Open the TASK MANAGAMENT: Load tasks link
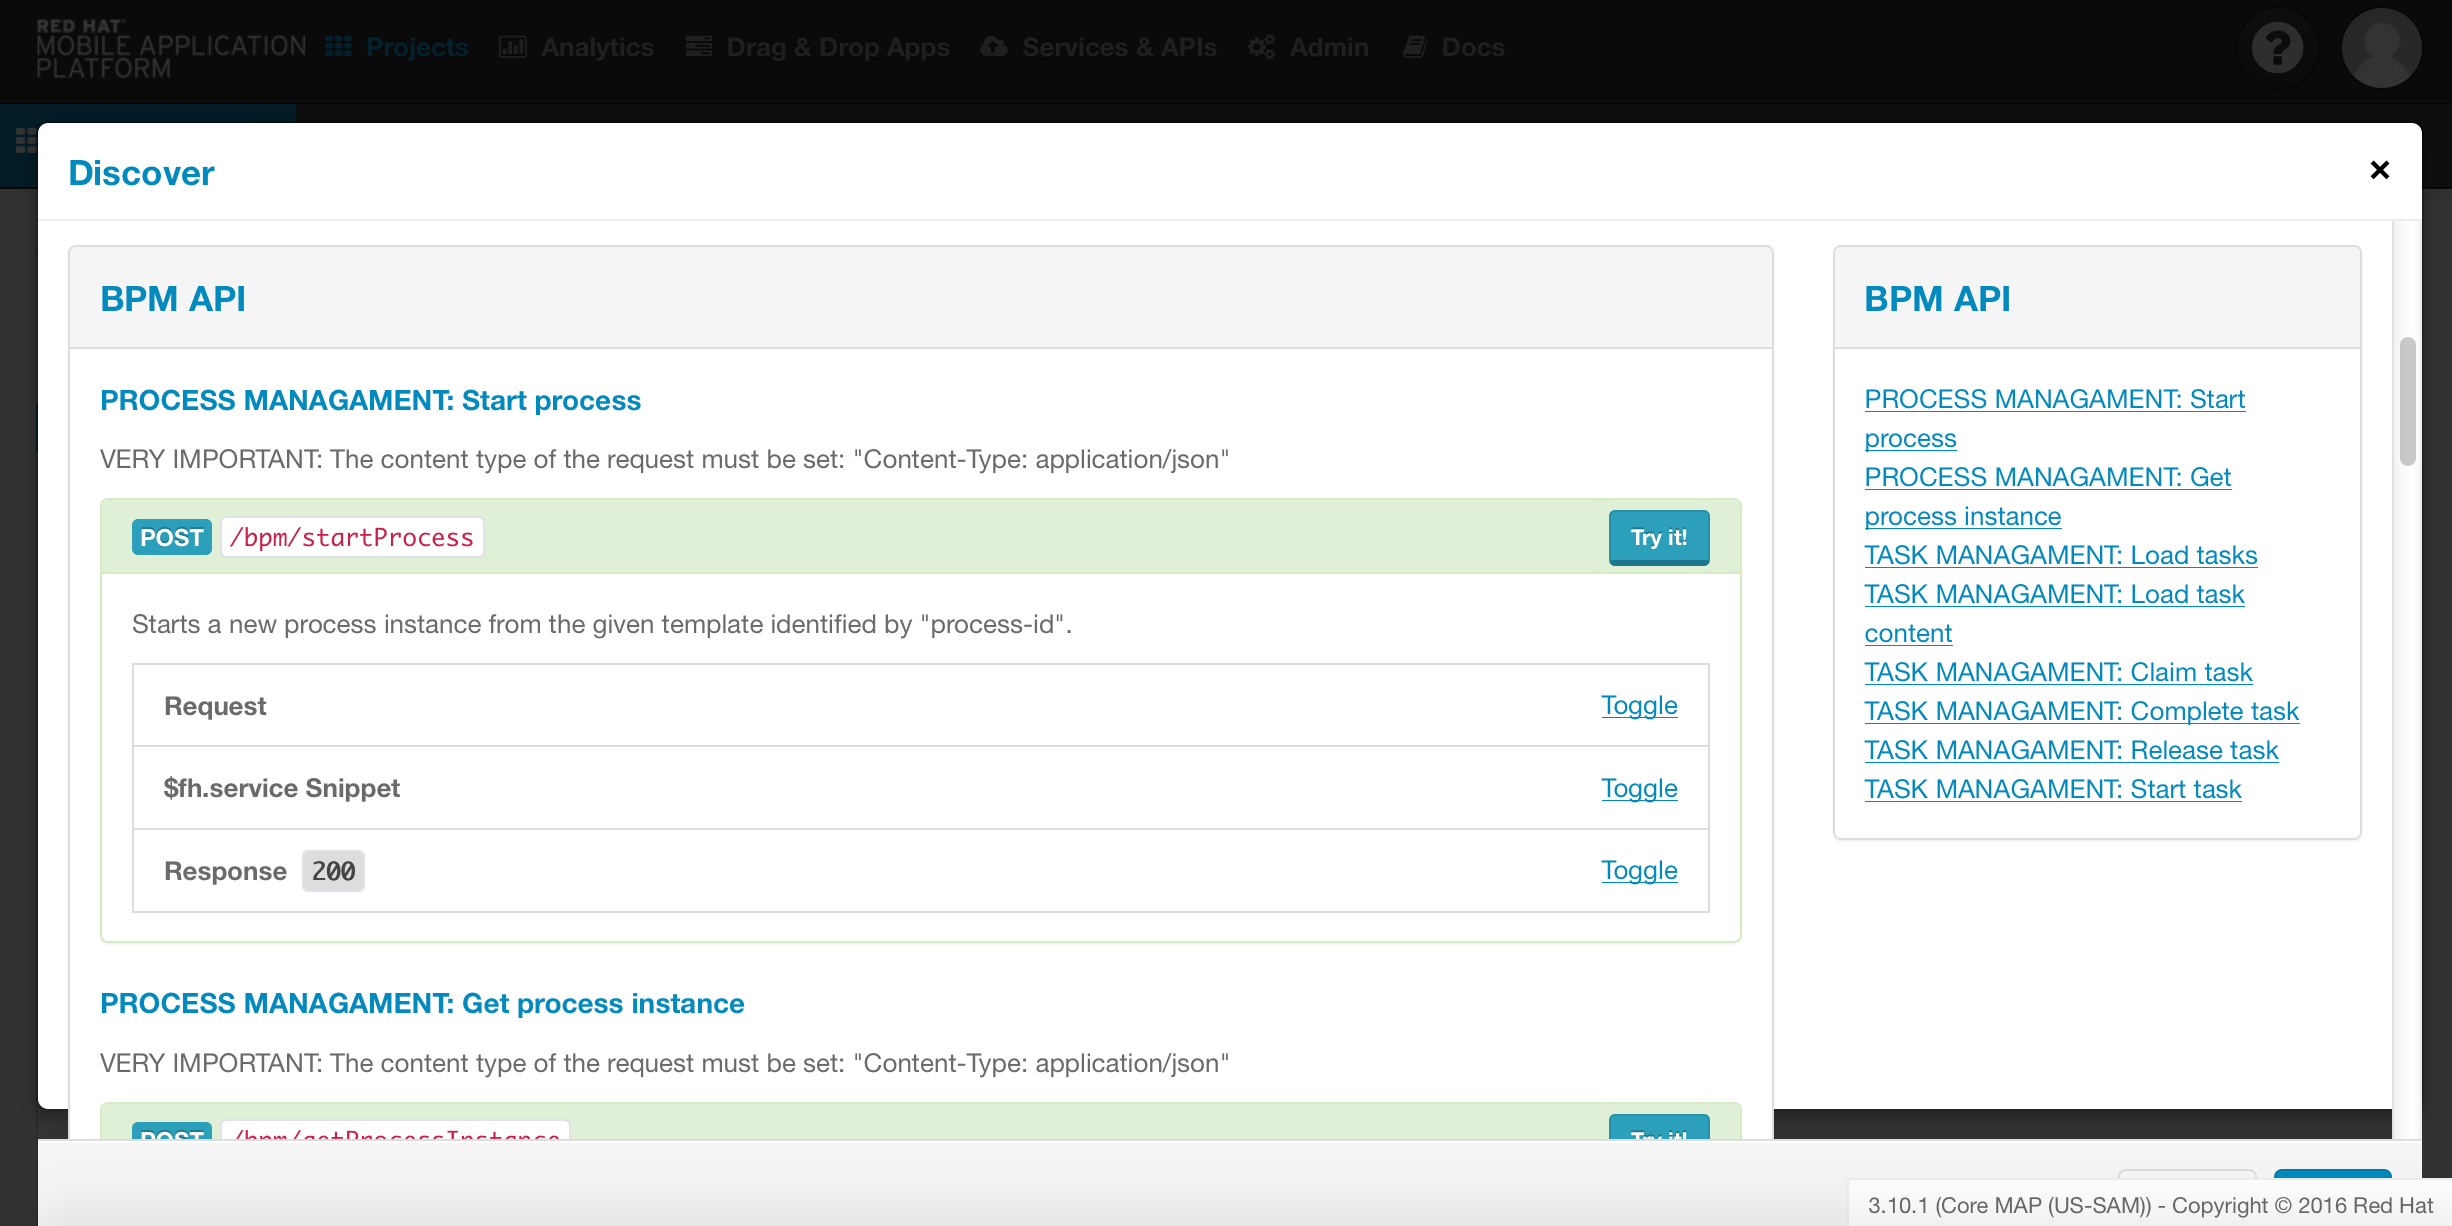The width and height of the screenshot is (2452, 1226). coord(2060,555)
